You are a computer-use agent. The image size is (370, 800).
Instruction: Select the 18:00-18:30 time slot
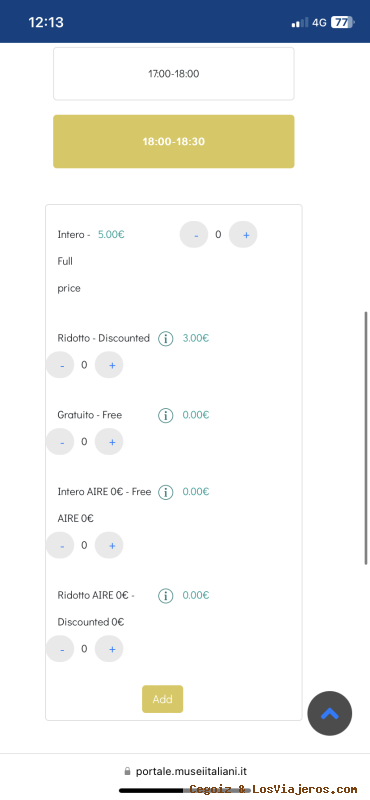(174, 141)
